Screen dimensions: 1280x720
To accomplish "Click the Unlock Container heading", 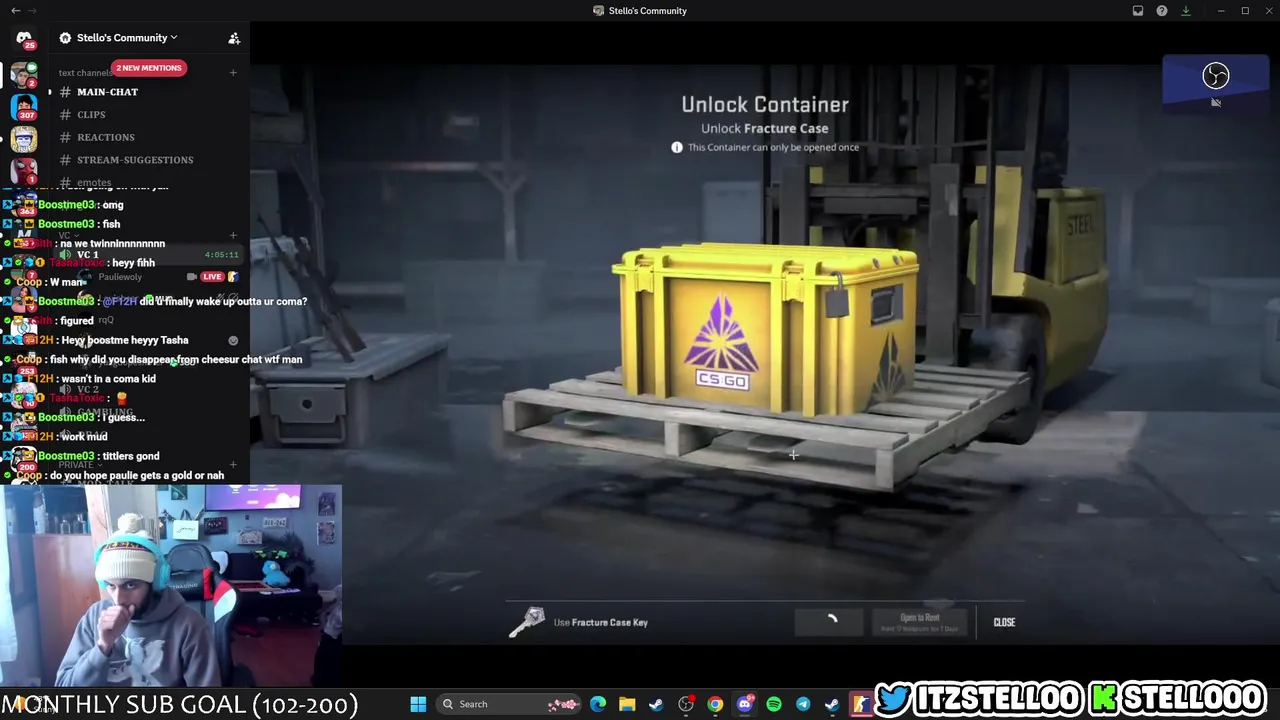I will tap(765, 104).
